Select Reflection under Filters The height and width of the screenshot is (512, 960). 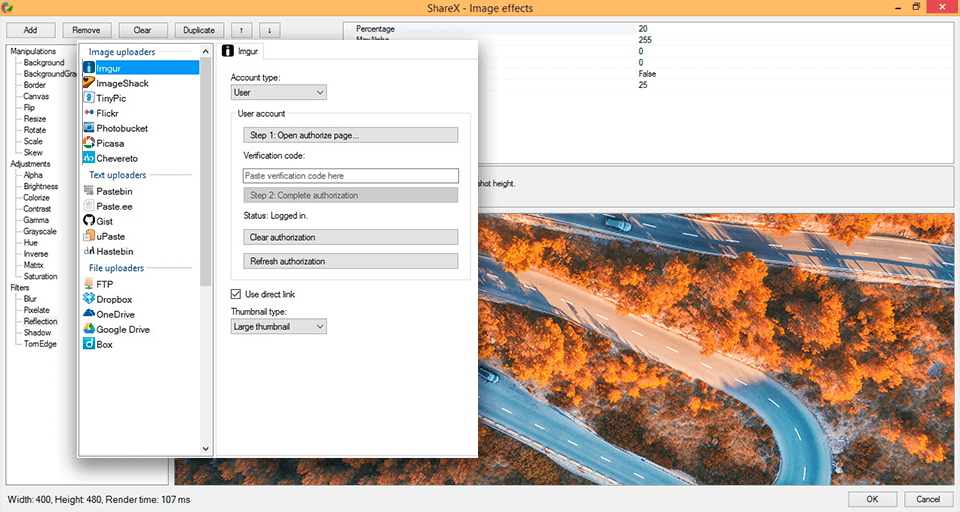pos(40,322)
